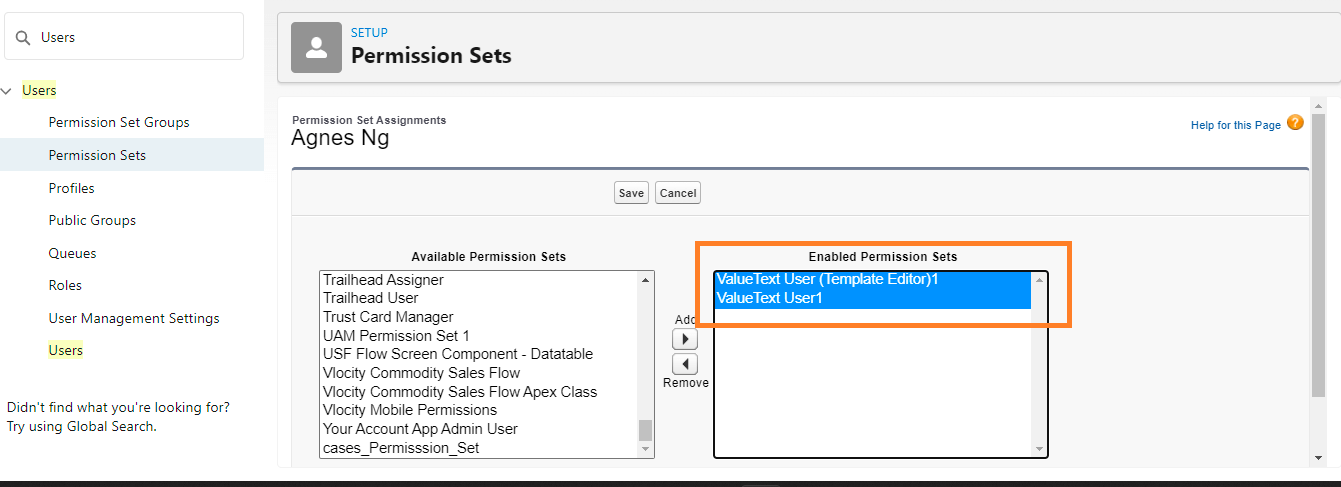
Task: Click the Agnes Ng heading text
Action: [340, 138]
